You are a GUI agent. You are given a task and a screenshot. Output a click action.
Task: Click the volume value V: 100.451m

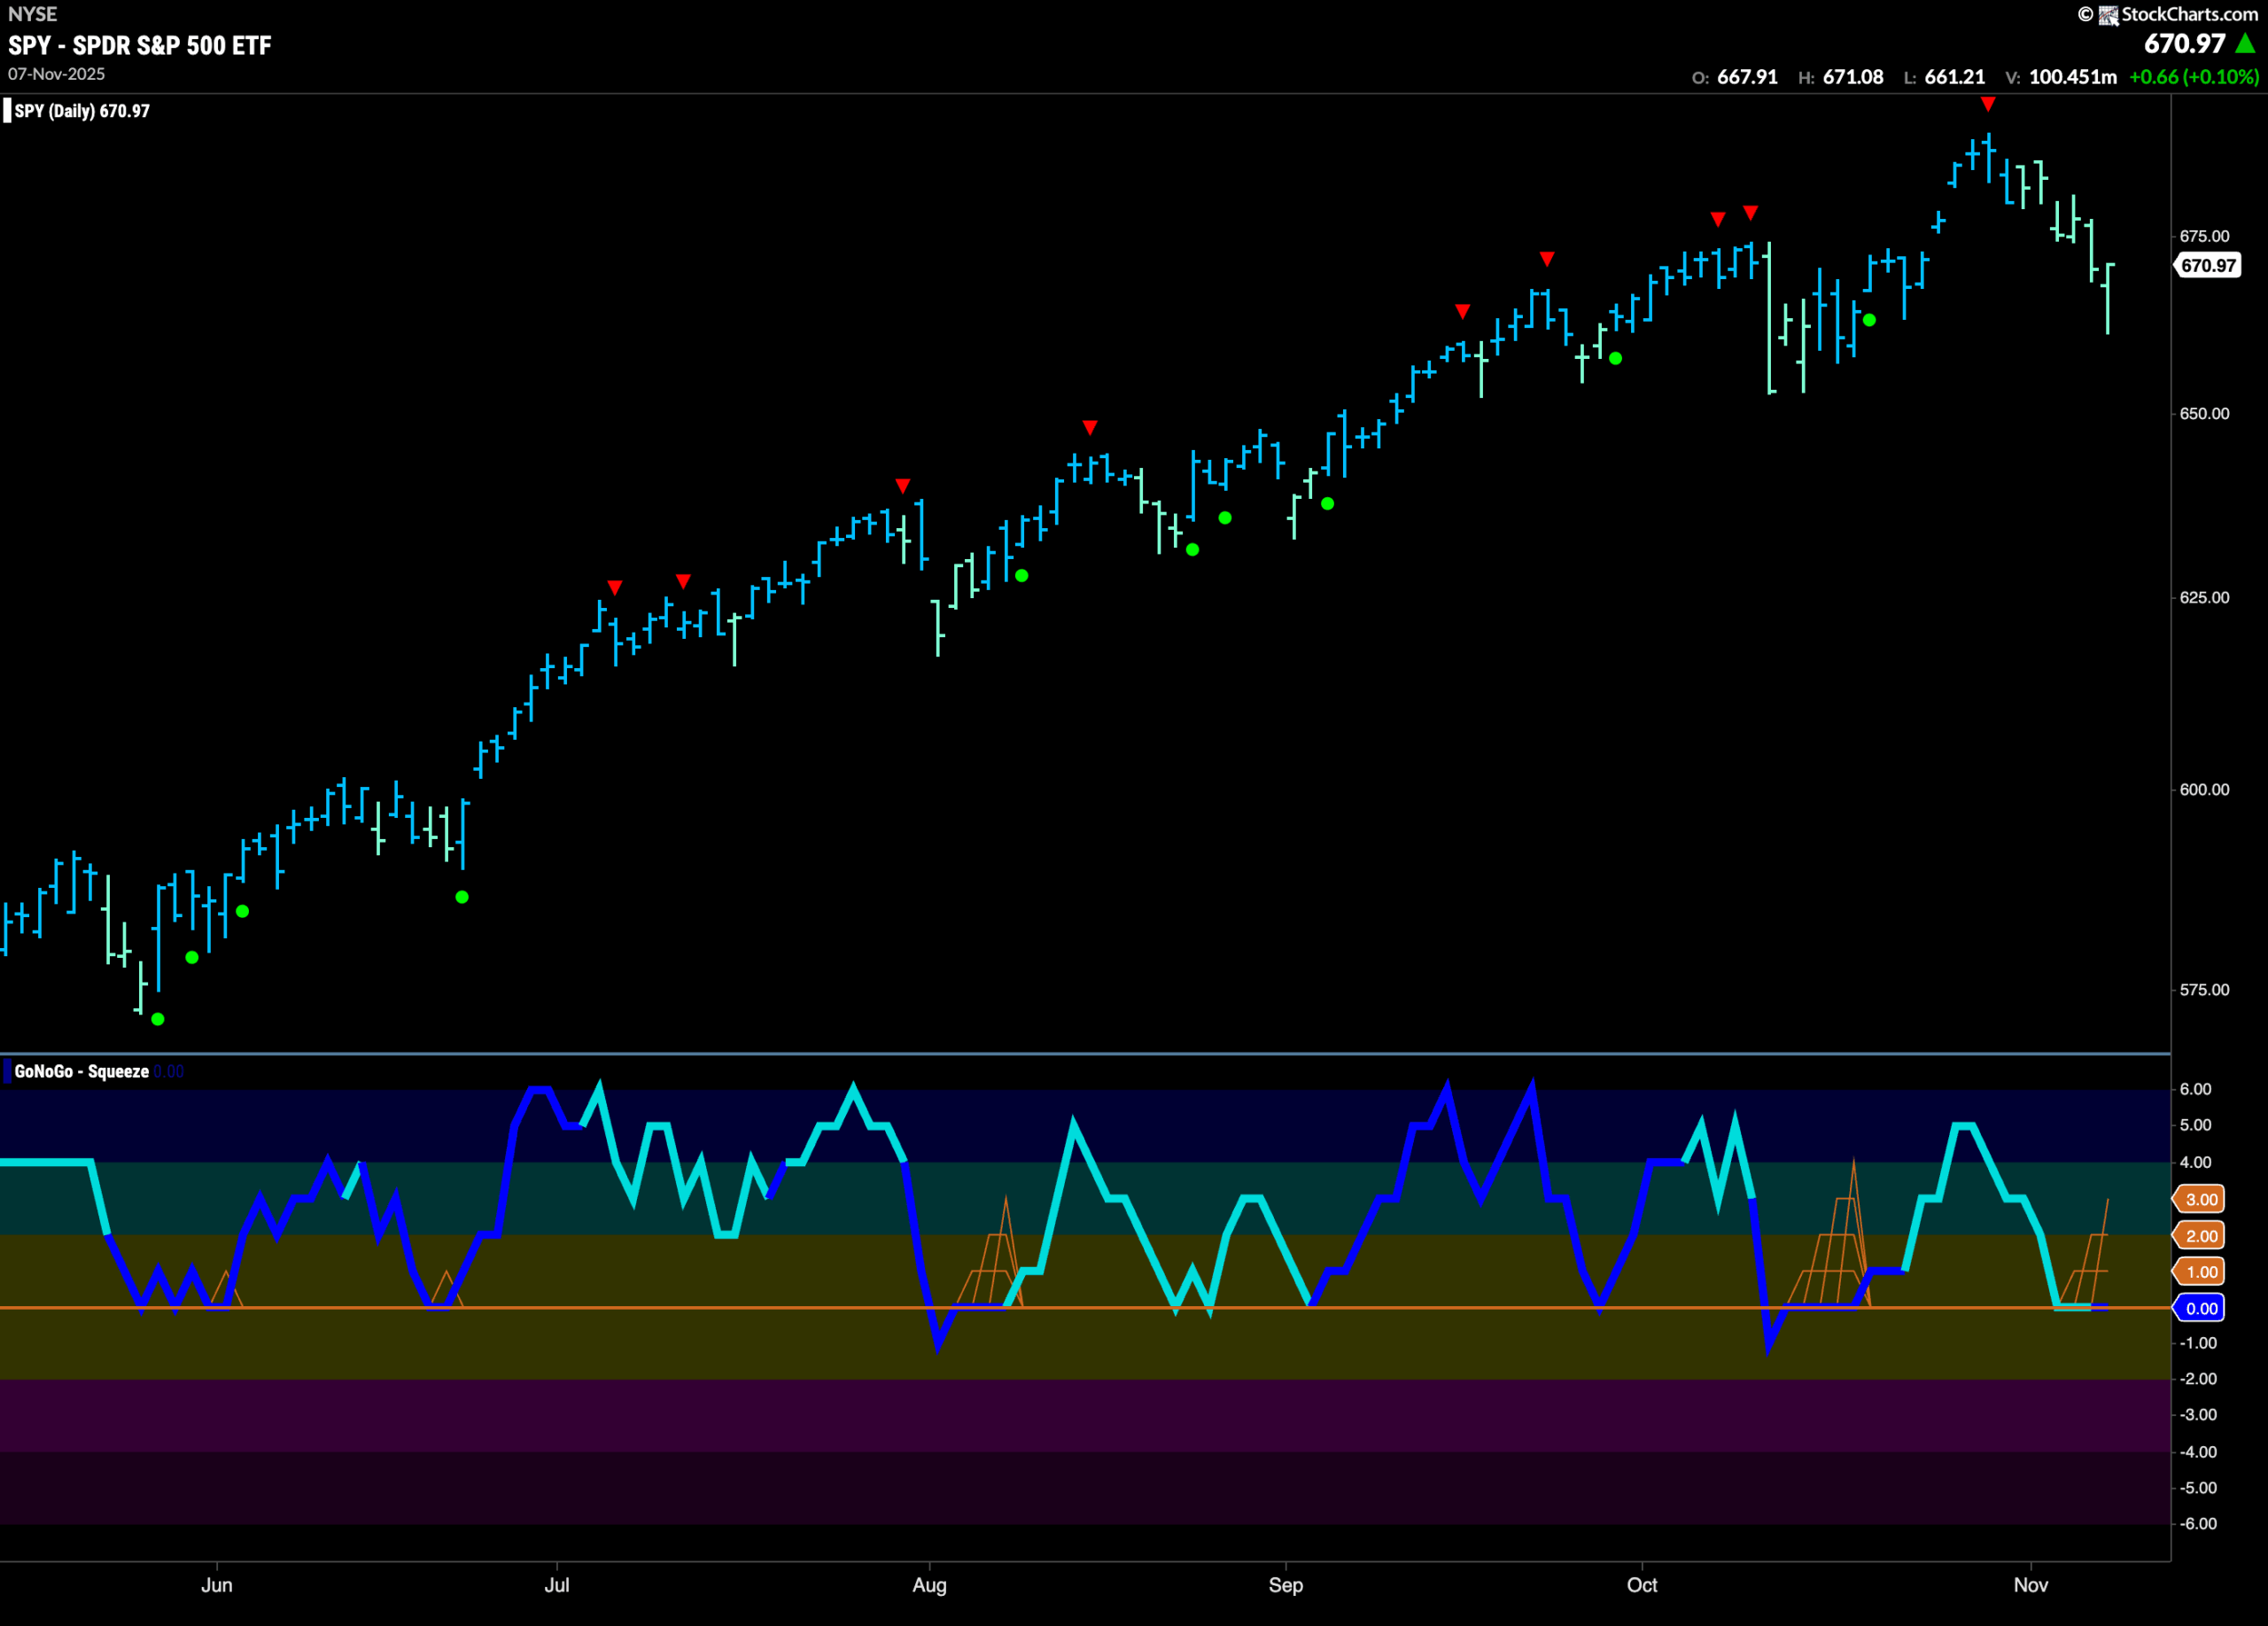click(2061, 77)
